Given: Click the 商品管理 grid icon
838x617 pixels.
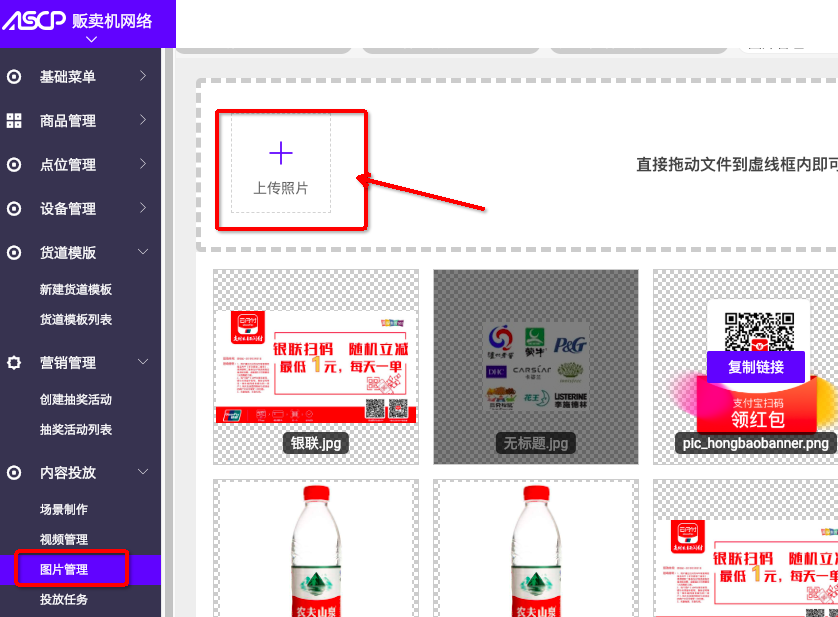Looking at the screenshot, I should coord(14,121).
